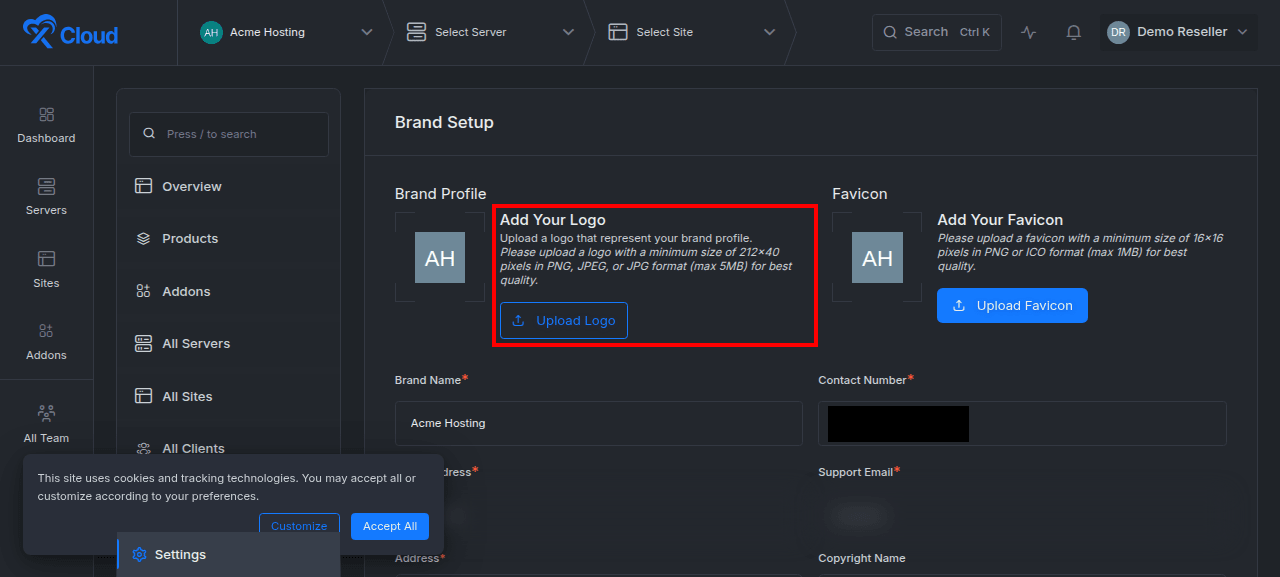
Task: Open Settings in the reseller menu
Action: [x=229, y=555]
